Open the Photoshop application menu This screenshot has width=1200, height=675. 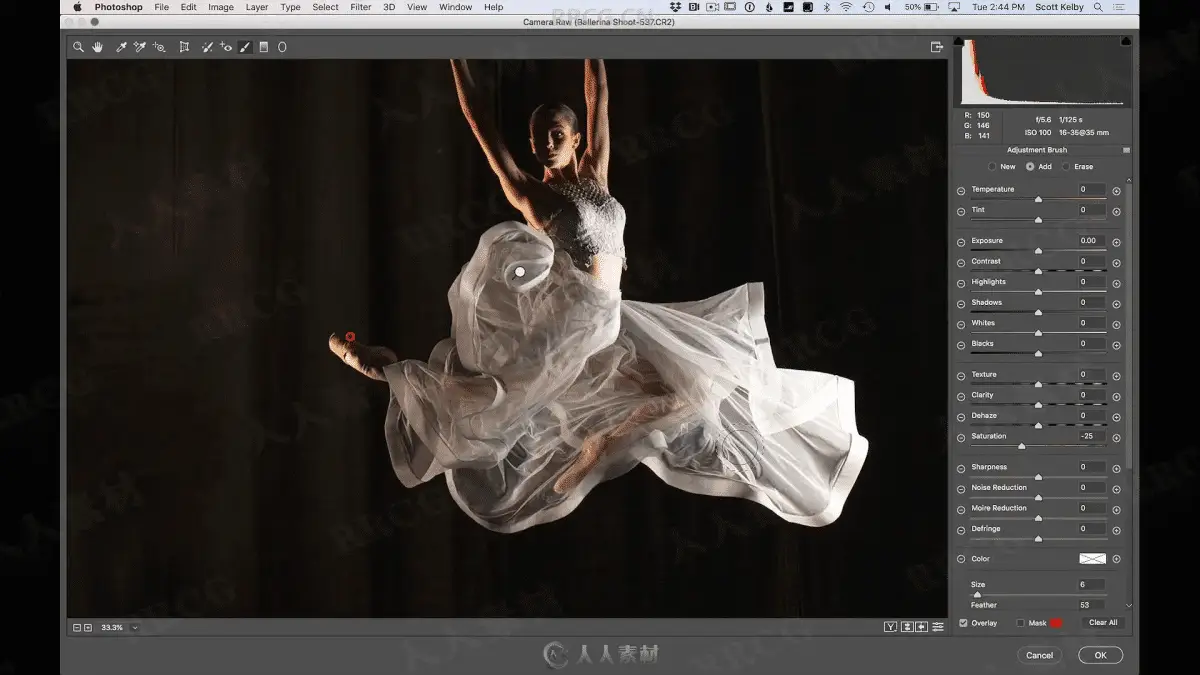point(117,7)
